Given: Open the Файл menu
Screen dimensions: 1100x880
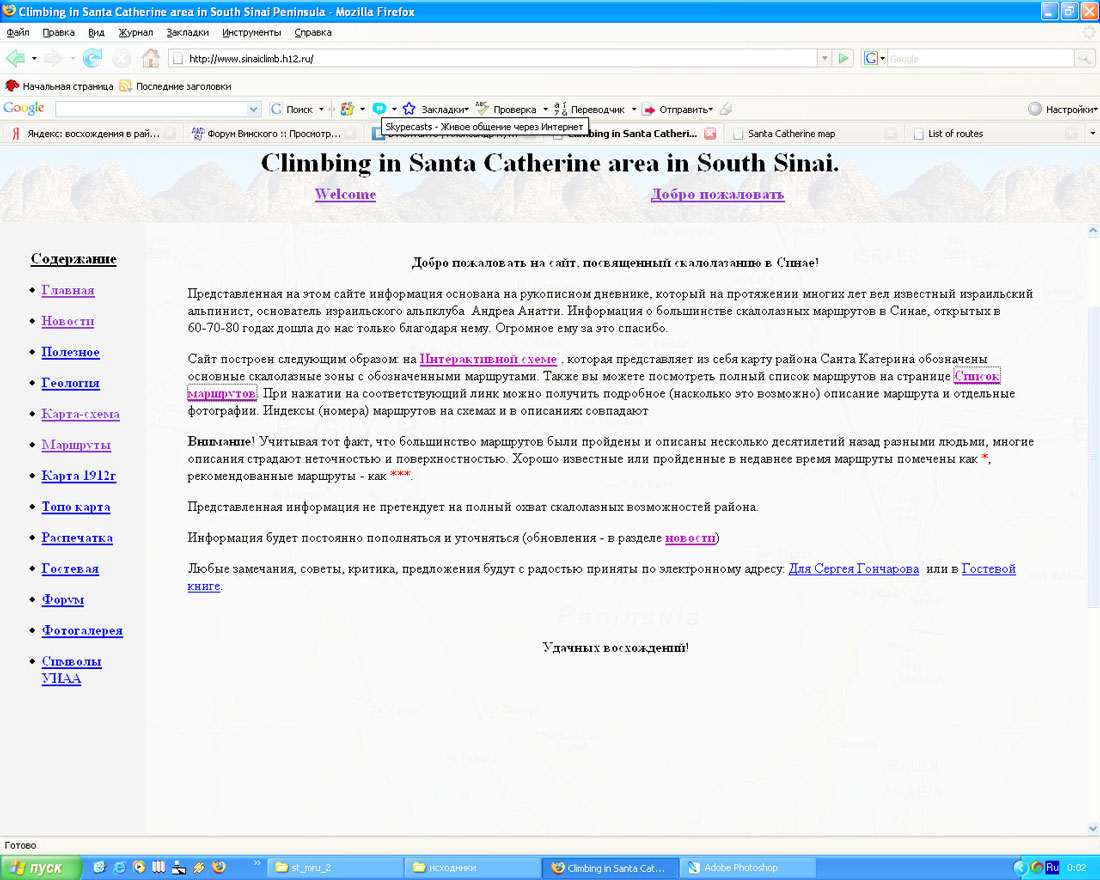Looking at the screenshot, I should point(18,32).
